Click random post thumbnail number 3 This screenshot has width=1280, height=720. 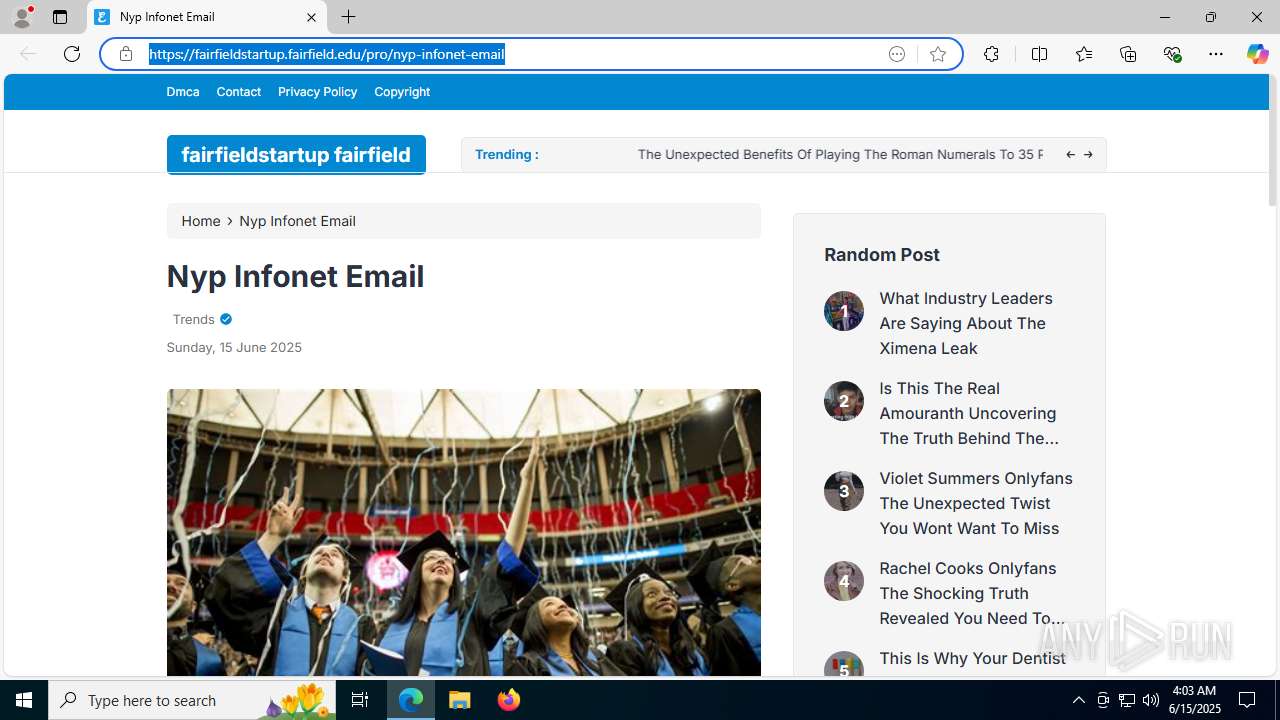(x=844, y=491)
